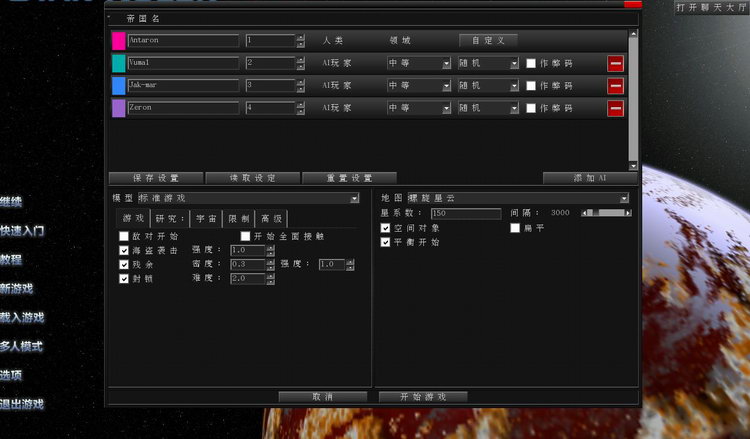Select 快速入门 in main menu

pyautogui.click(x=22, y=230)
